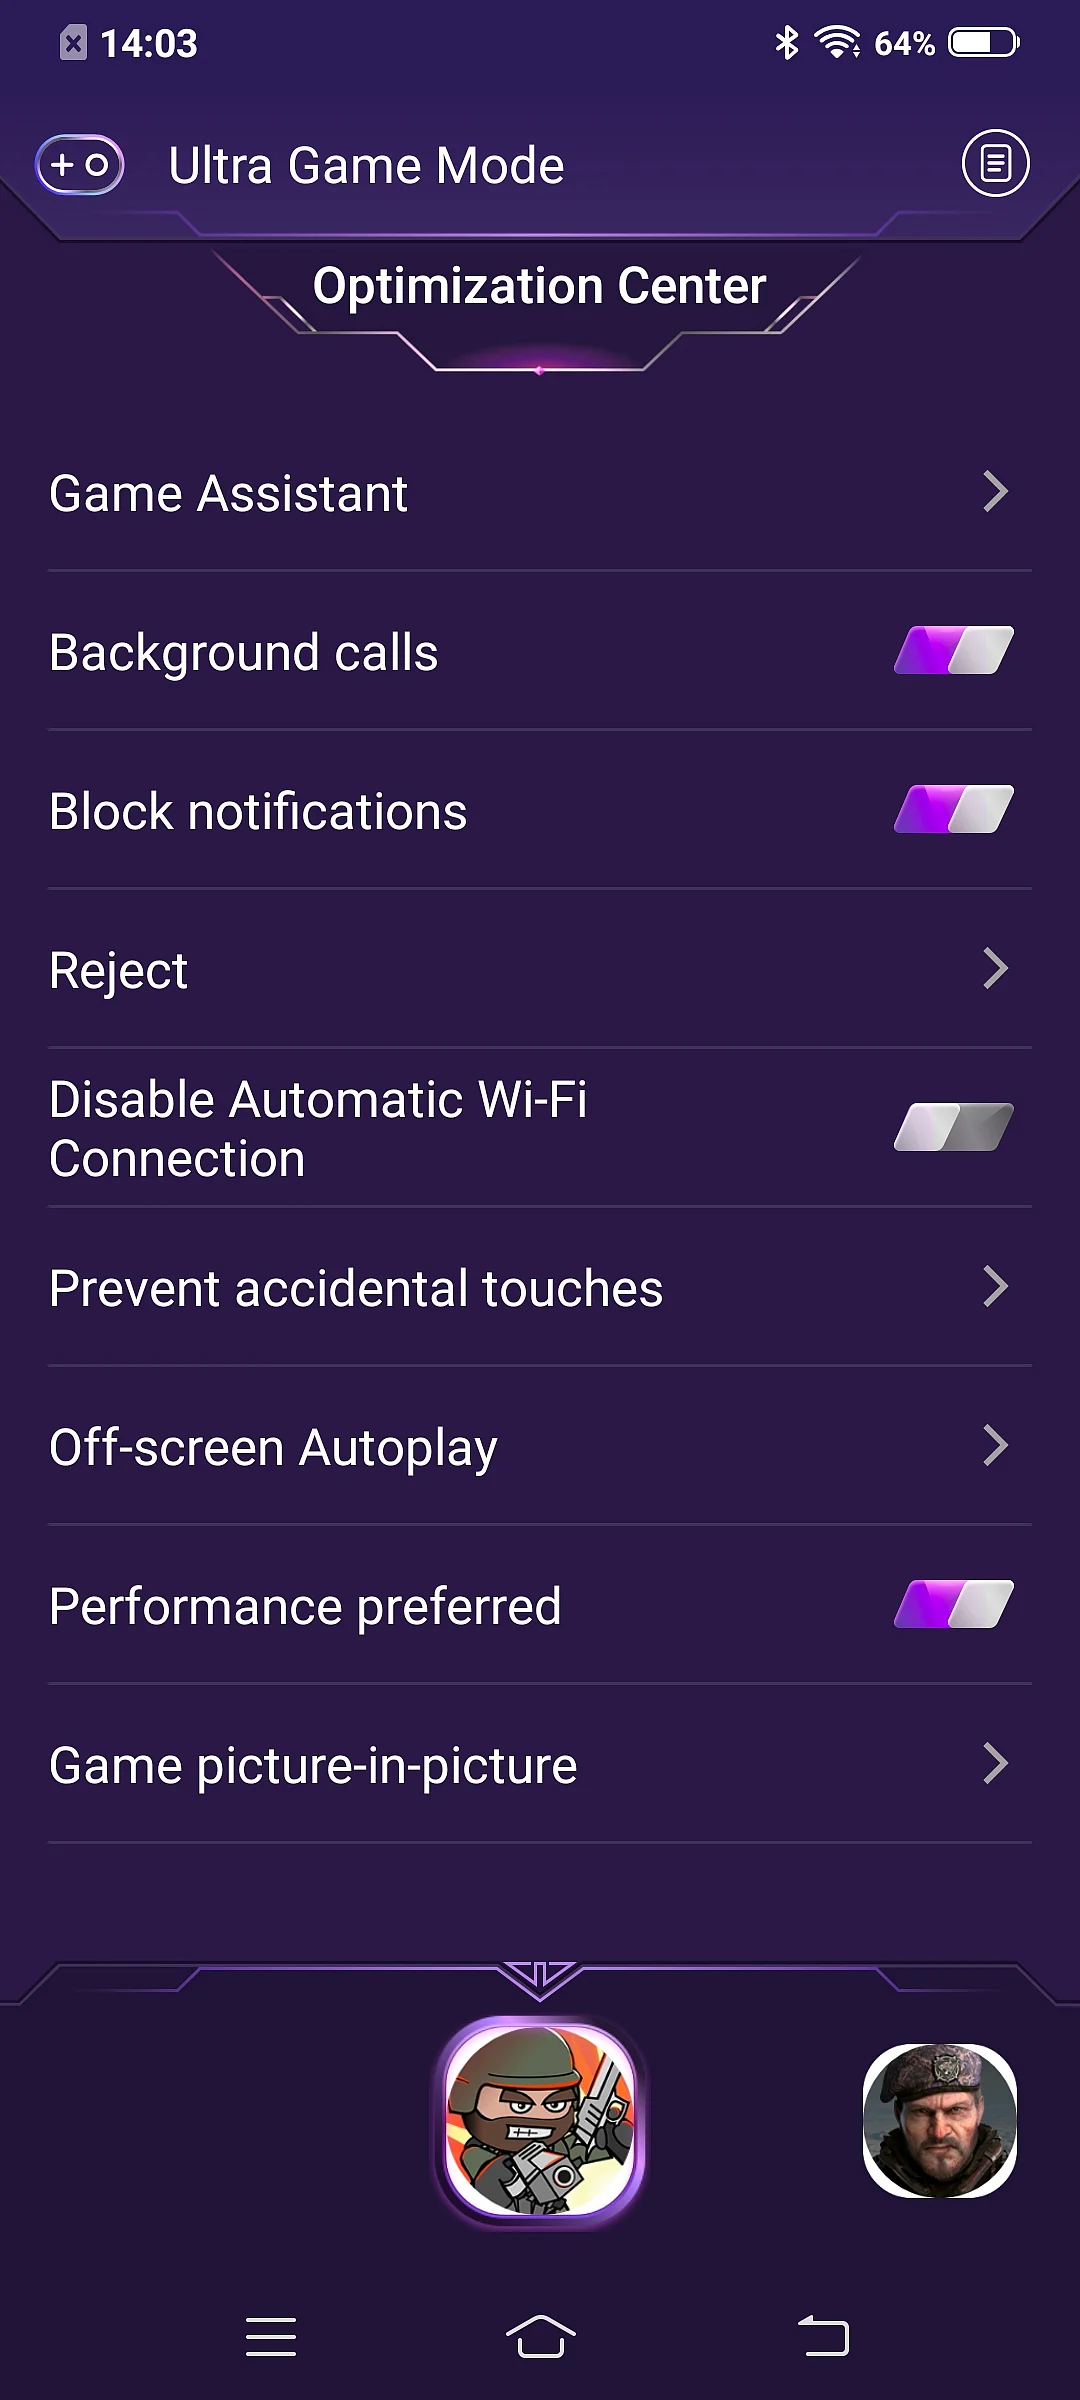Expand Game Assistant chevron
The image size is (1080, 2400).
995,491
